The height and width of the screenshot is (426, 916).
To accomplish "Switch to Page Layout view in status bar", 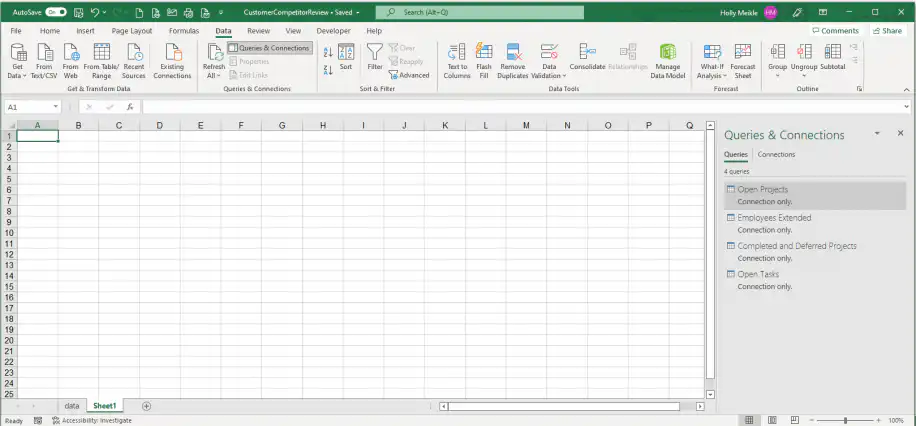I will pyautogui.click(x=772, y=420).
